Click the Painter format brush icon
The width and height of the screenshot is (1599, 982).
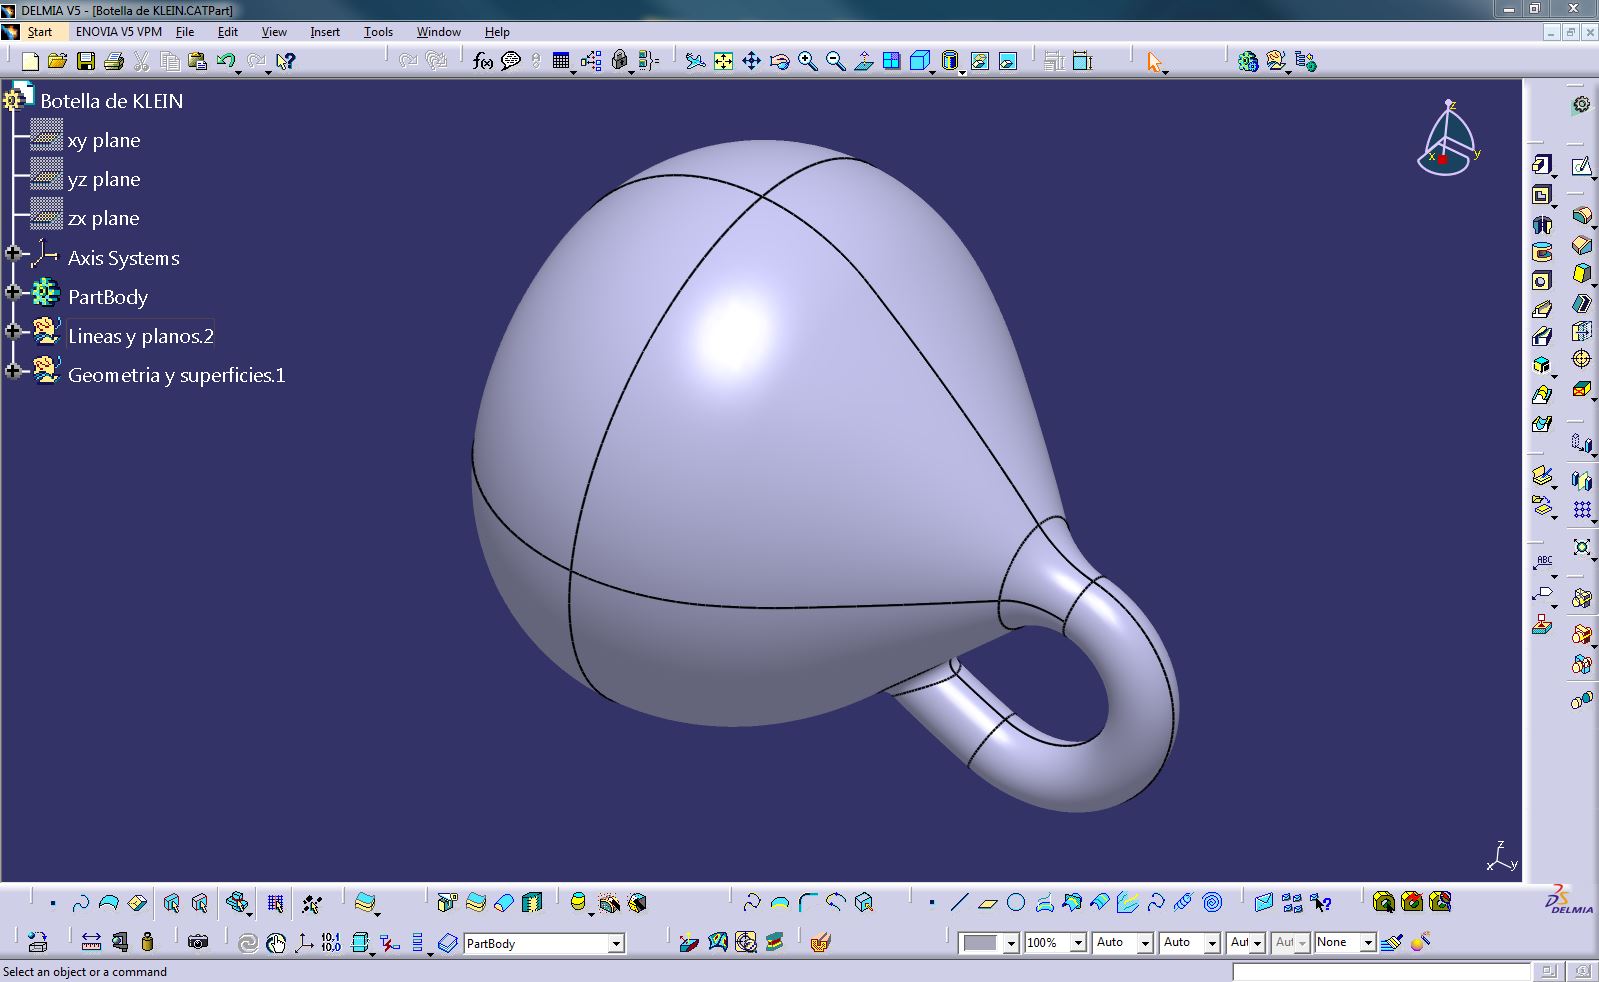click(x=1391, y=942)
